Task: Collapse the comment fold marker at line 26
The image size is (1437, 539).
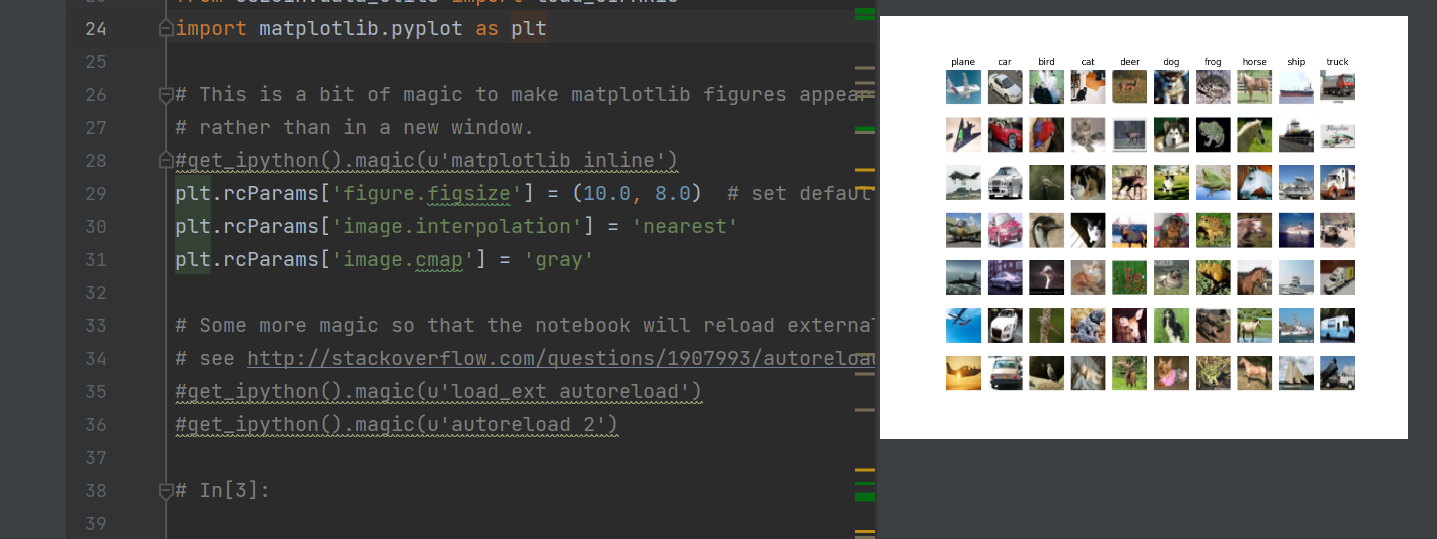Action: 166,95
